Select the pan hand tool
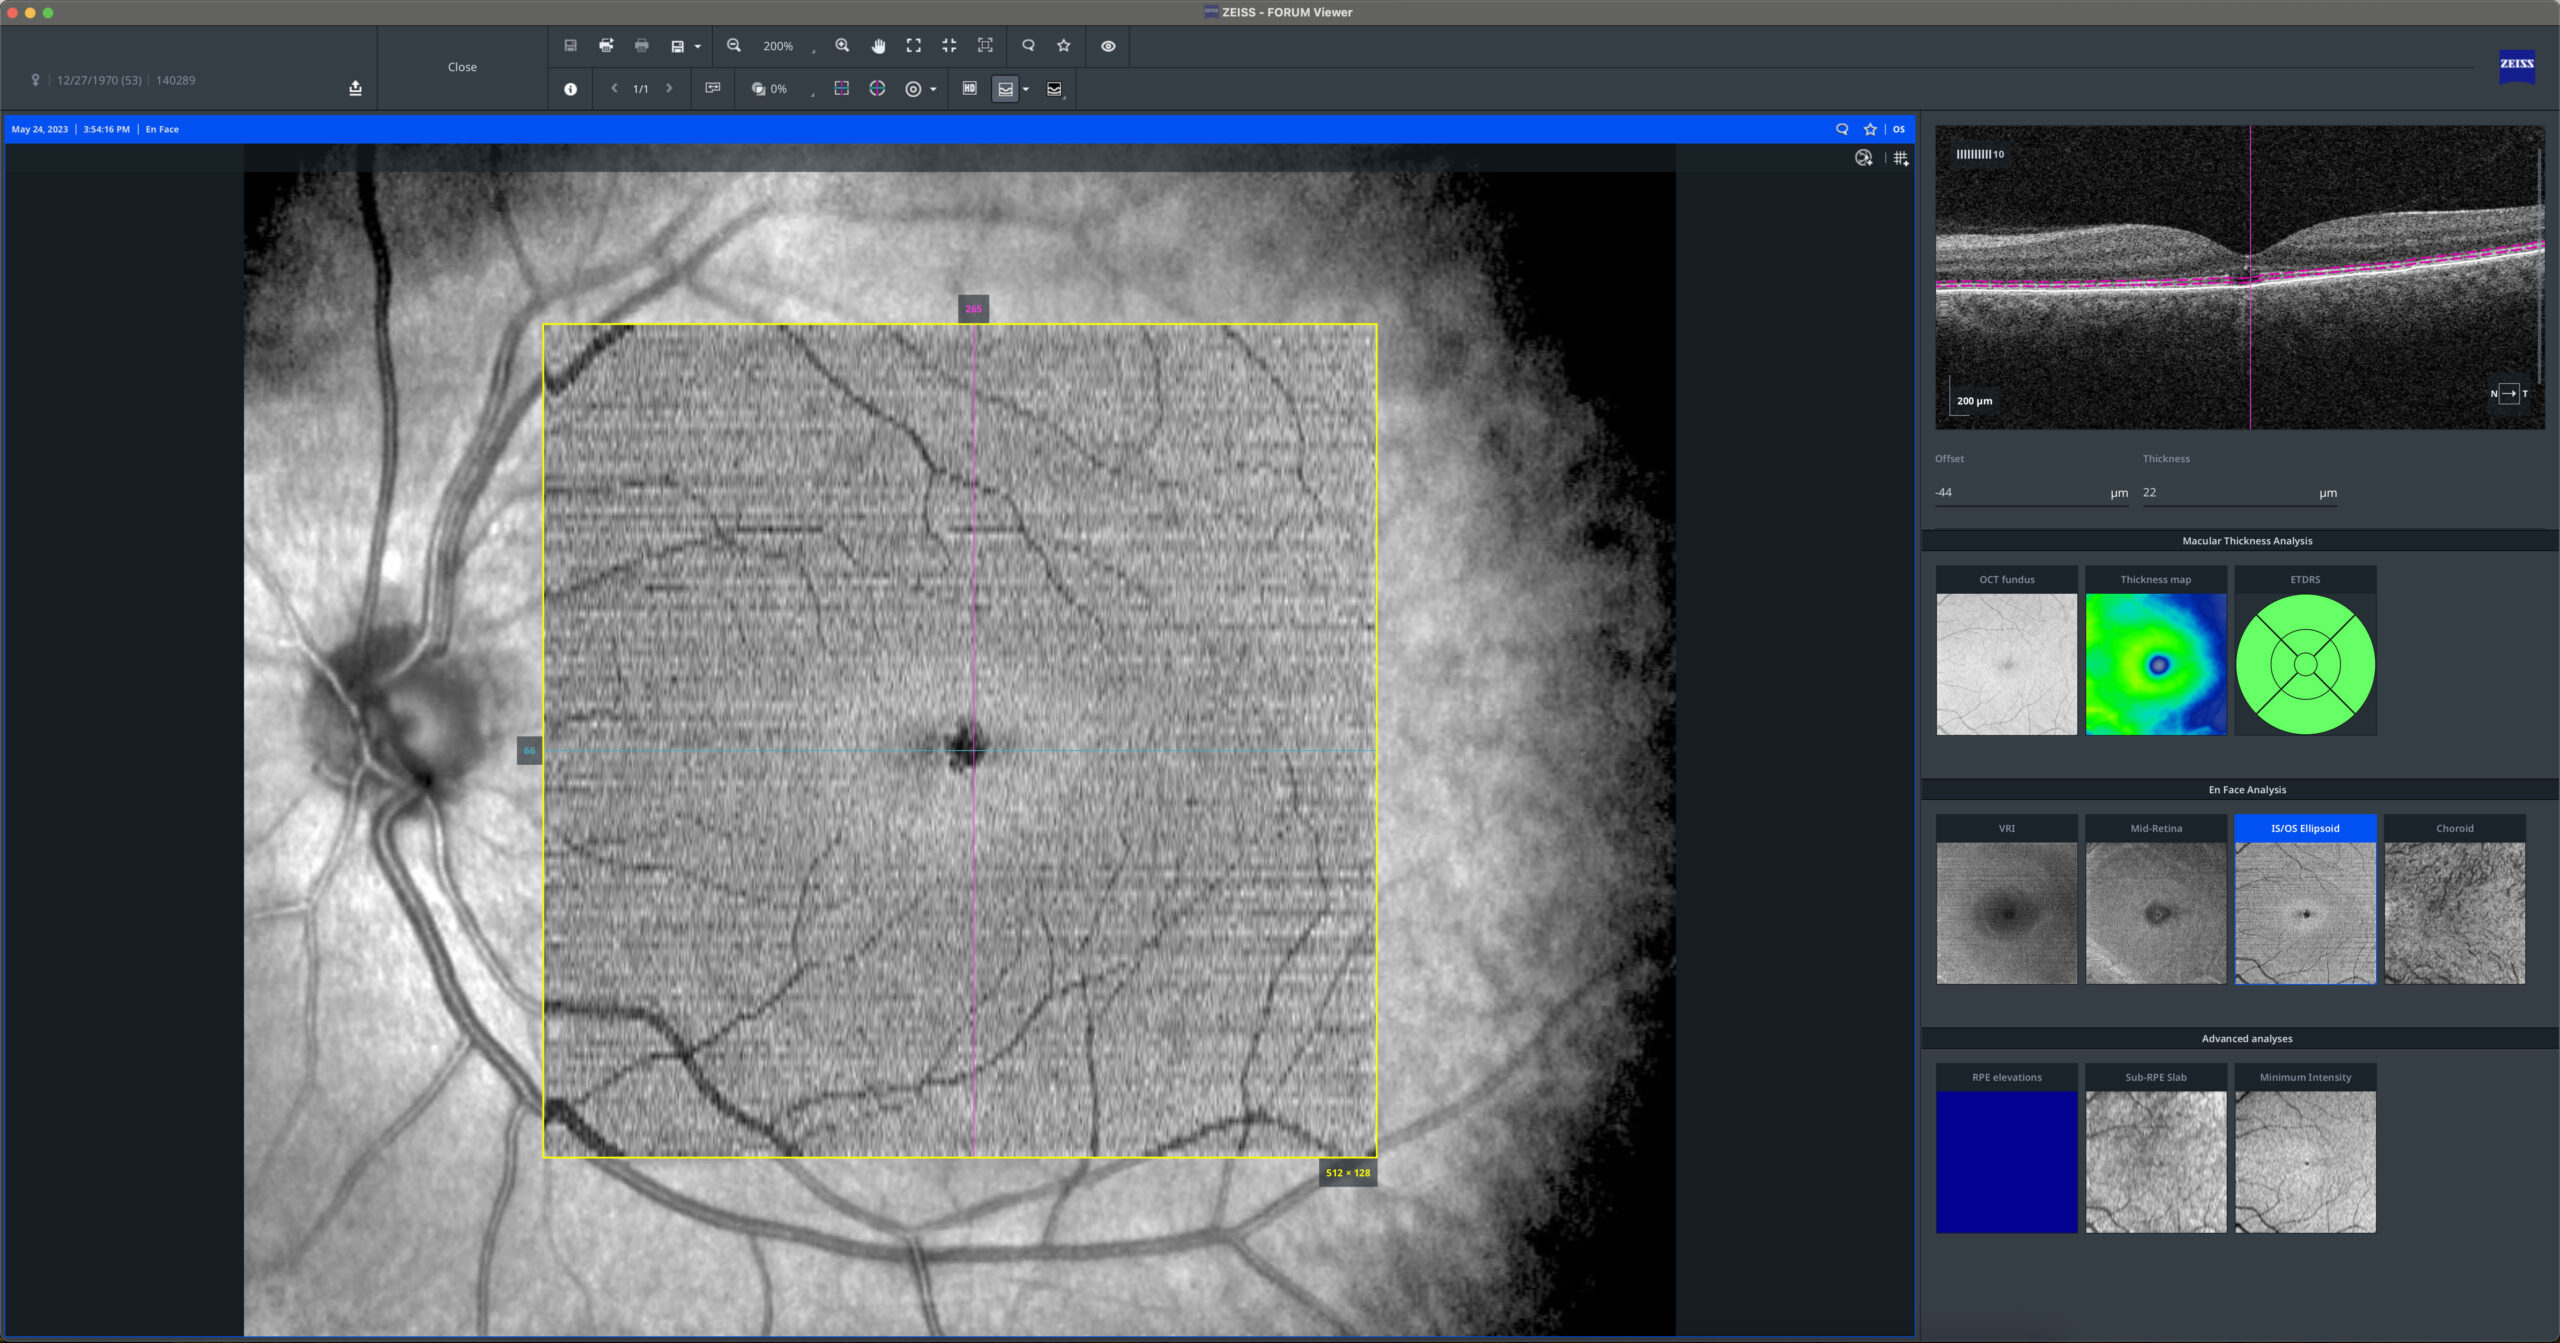Image resolution: width=2560 pixels, height=1343 pixels. (x=878, y=46)
